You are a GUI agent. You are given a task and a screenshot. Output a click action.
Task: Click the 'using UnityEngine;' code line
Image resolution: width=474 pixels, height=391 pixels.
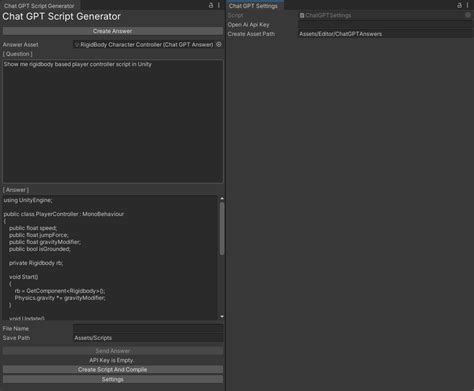tap(28, 200)
